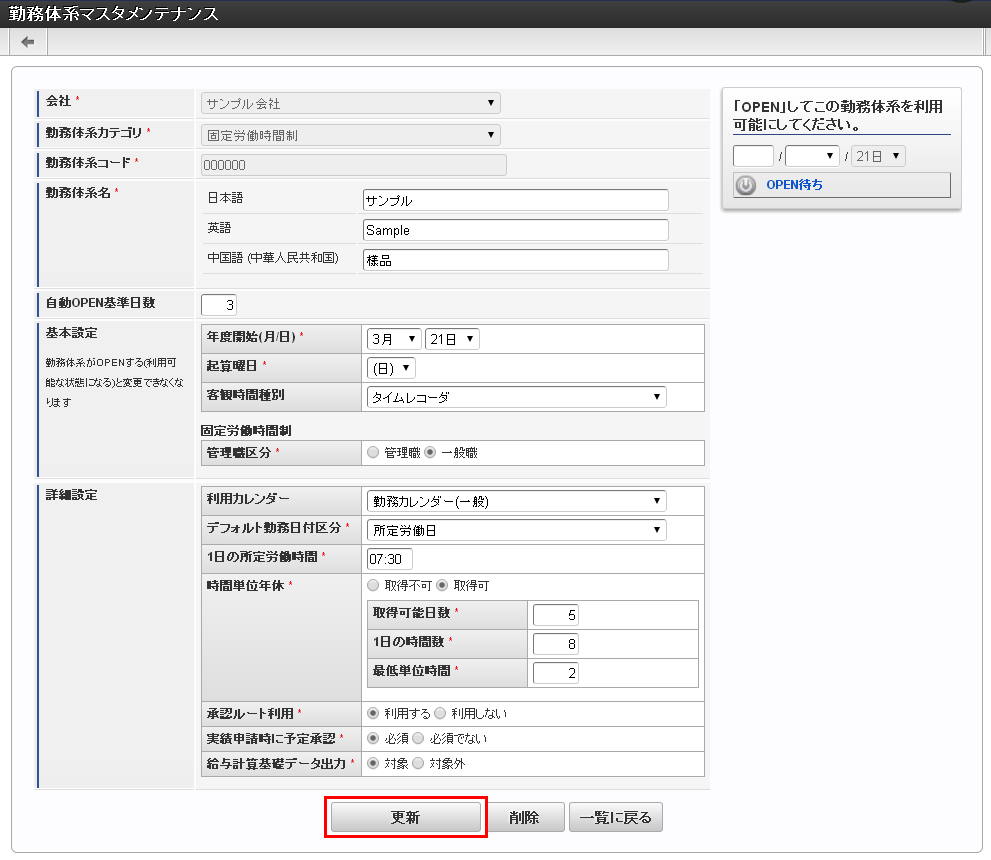Select 必須でない for 実績申請時に予定承認
The image size is (991, 860).
[419, 739]
